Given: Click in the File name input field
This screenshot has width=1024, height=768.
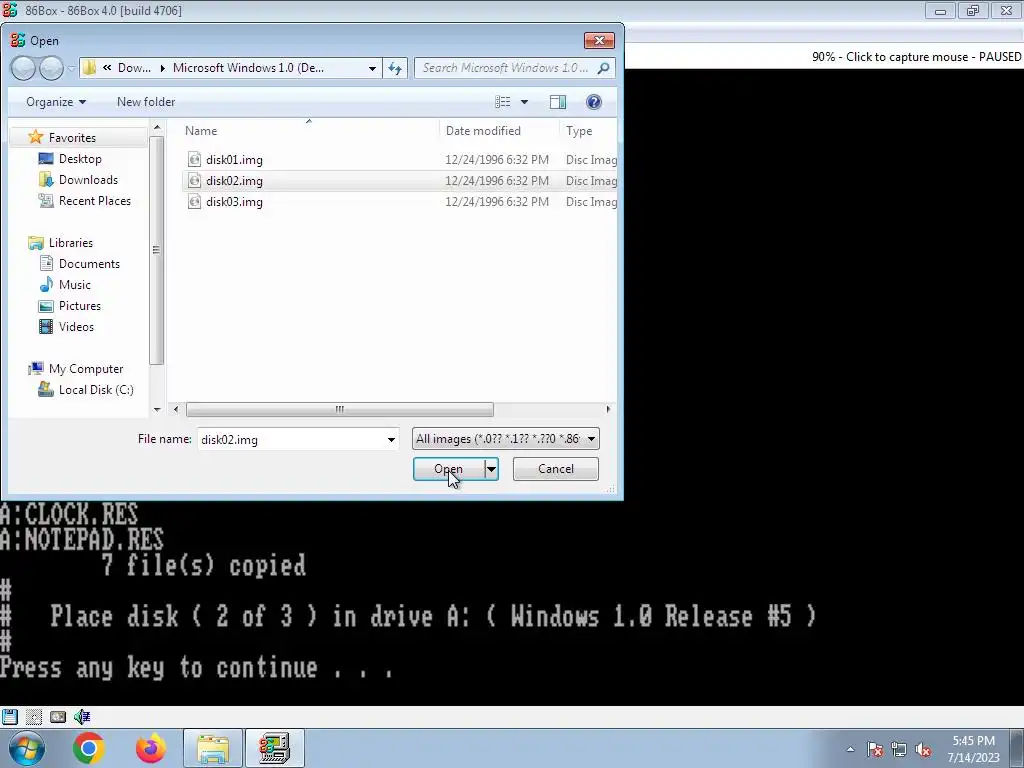Looking at the screenshot, I should (291, 440).
